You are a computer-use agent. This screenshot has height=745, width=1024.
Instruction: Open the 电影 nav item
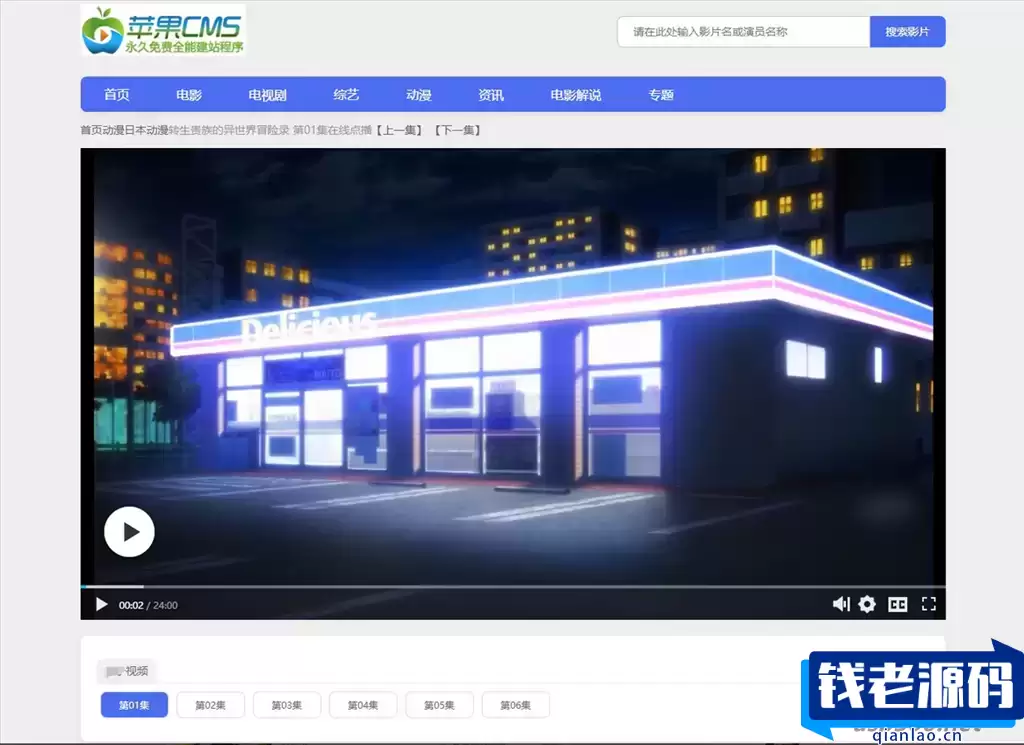pyautogui.click(x=189, y=95)
